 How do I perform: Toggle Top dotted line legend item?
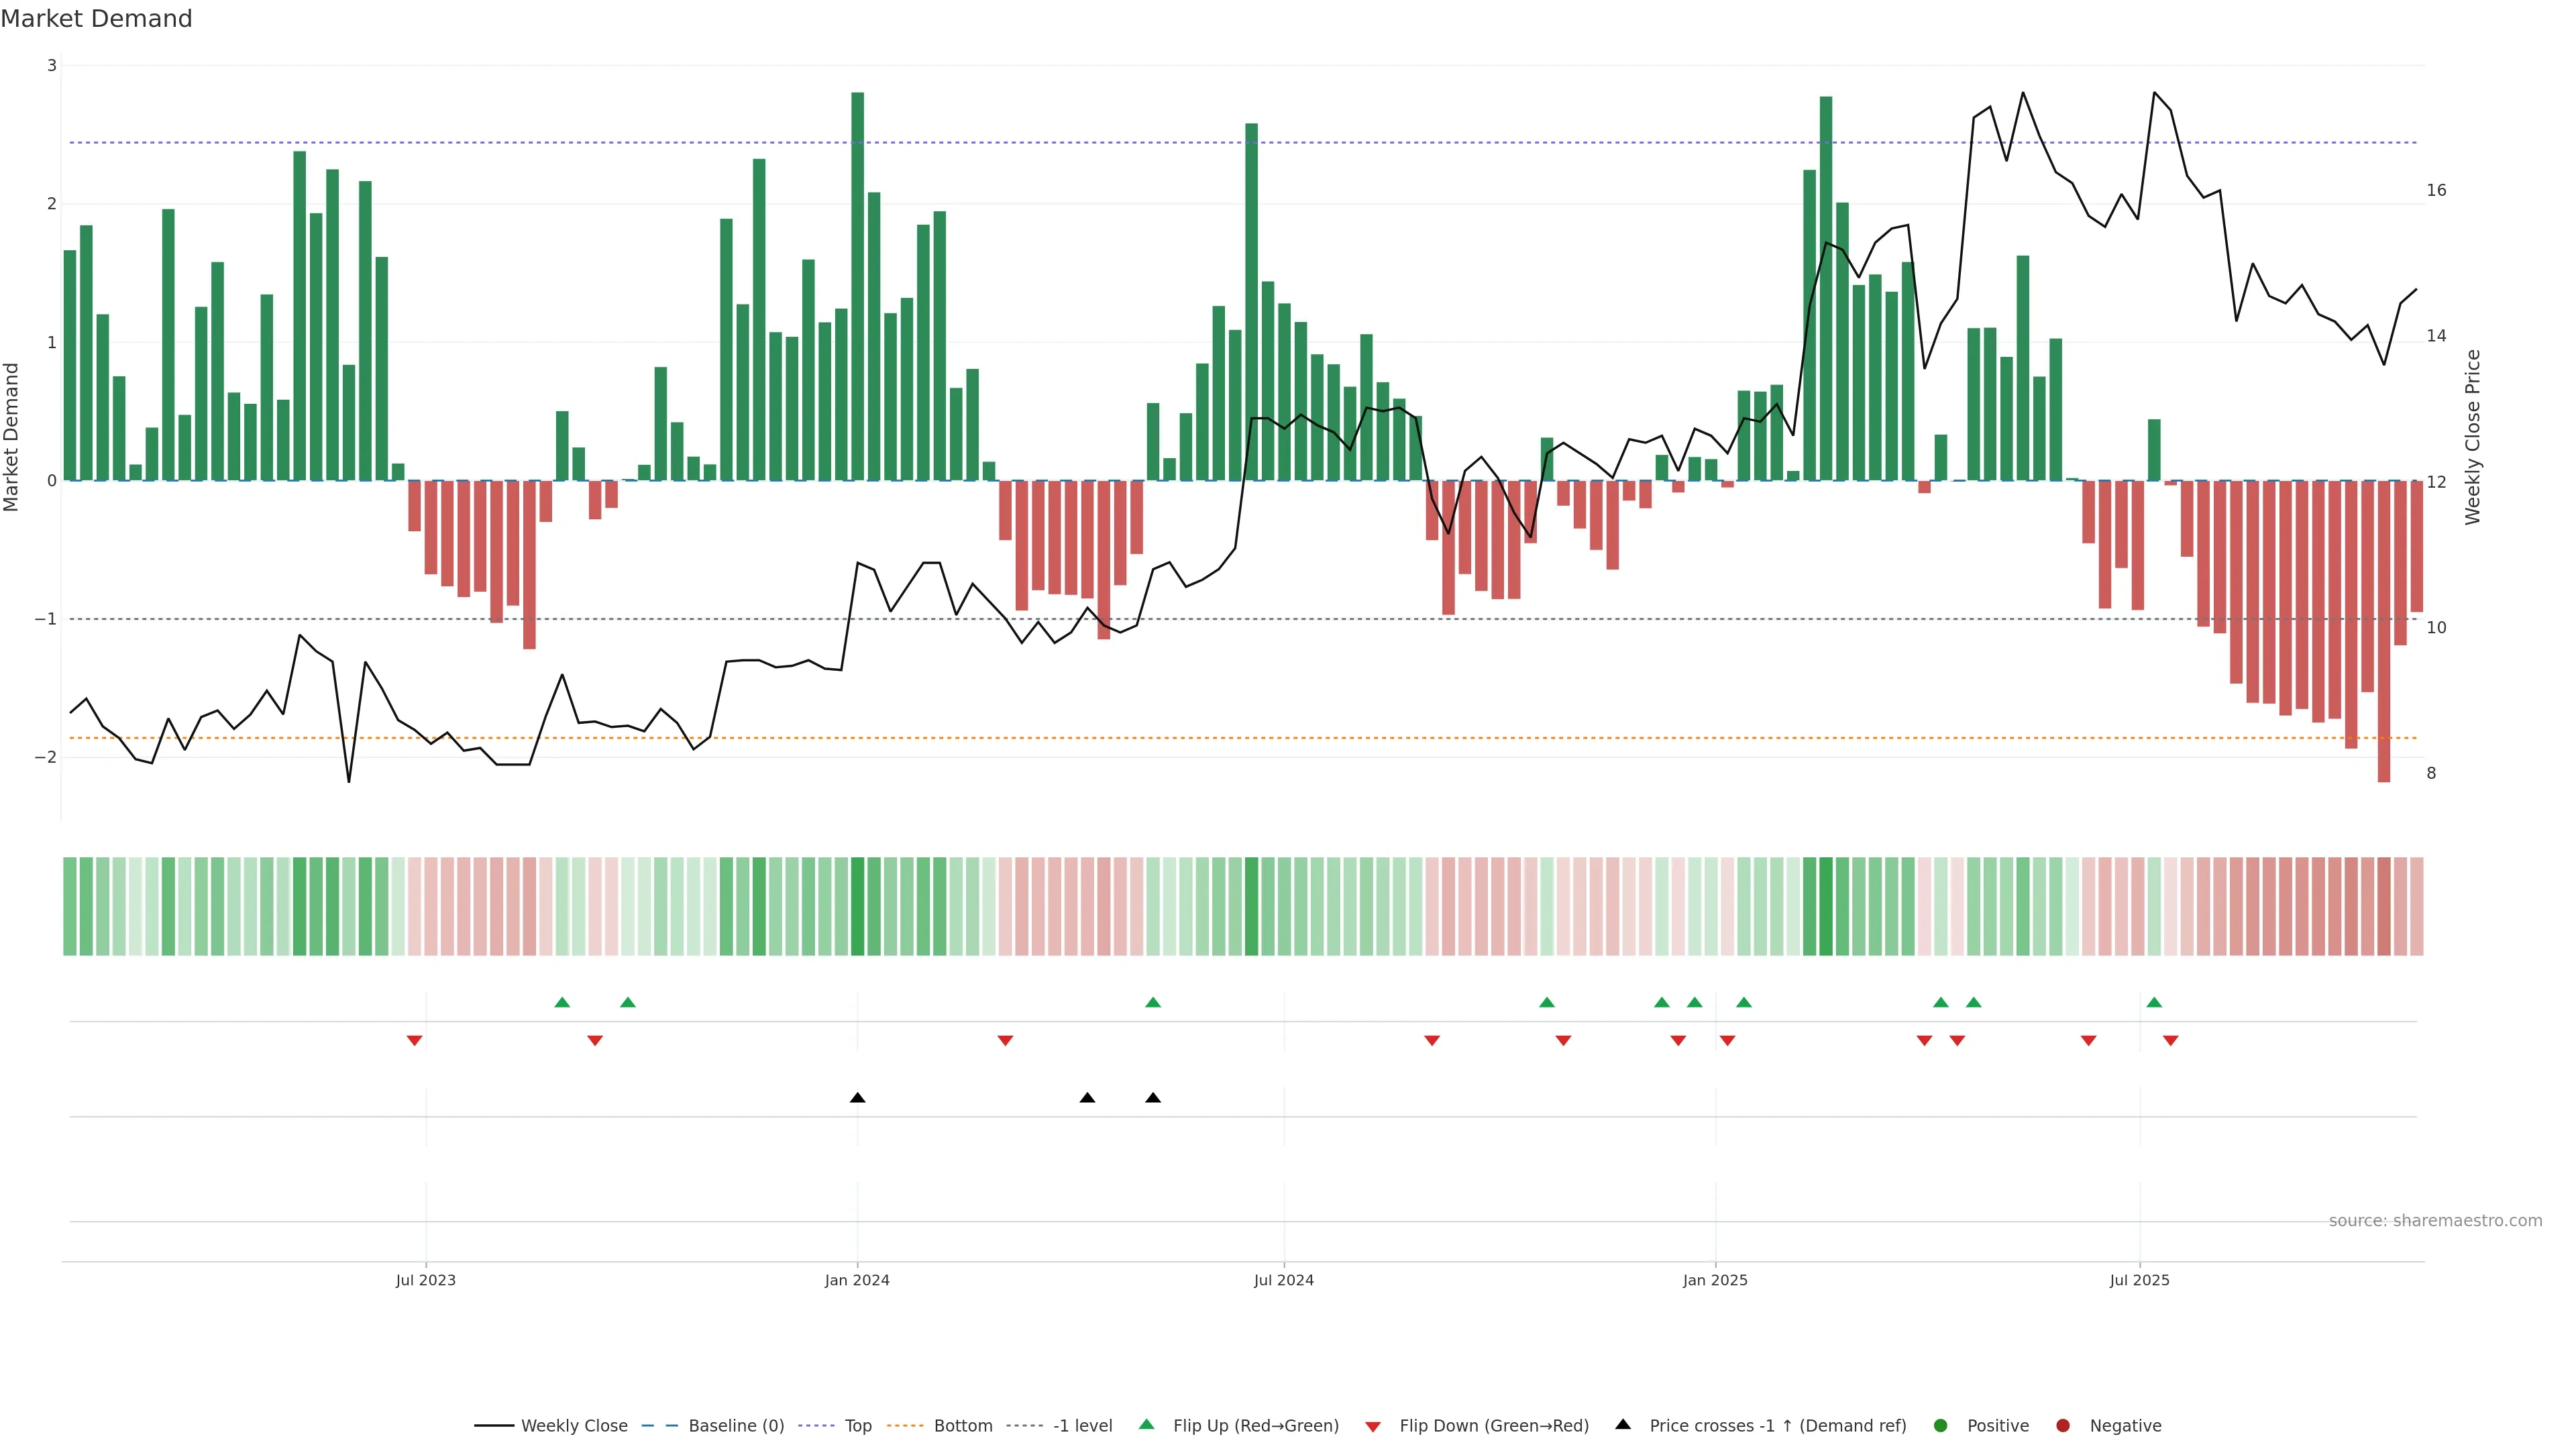[857, 1426]
